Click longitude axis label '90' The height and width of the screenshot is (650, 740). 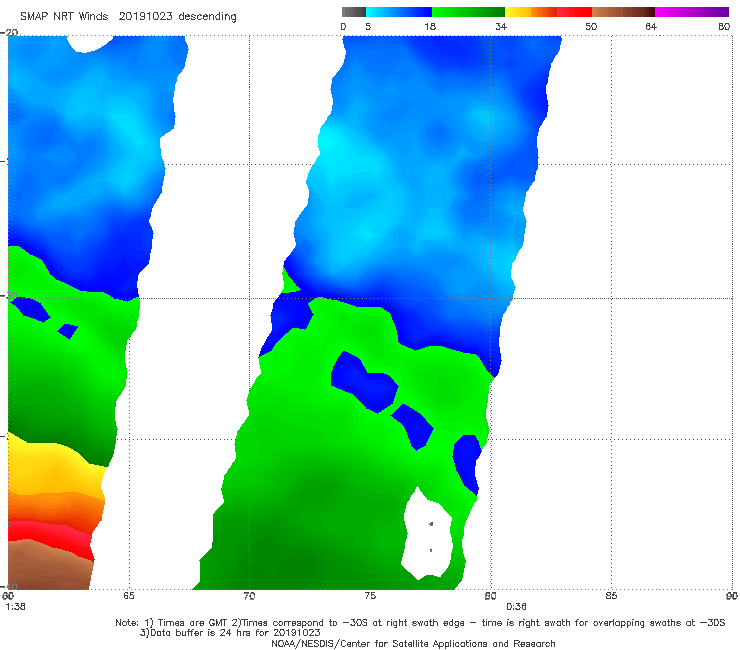[x=732, y=596]
